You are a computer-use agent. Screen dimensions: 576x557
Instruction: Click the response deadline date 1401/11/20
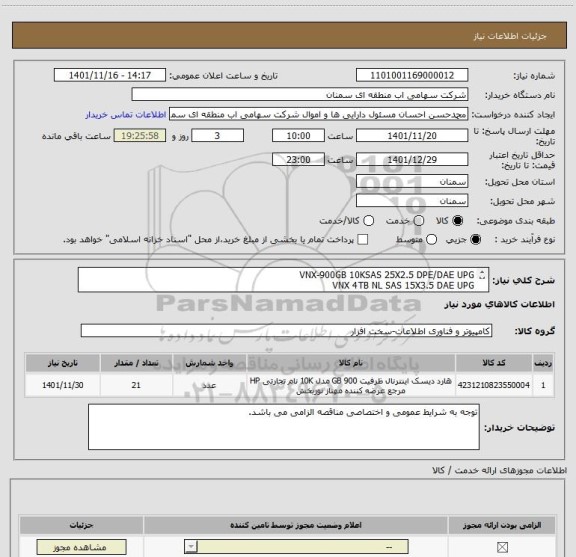412,136
